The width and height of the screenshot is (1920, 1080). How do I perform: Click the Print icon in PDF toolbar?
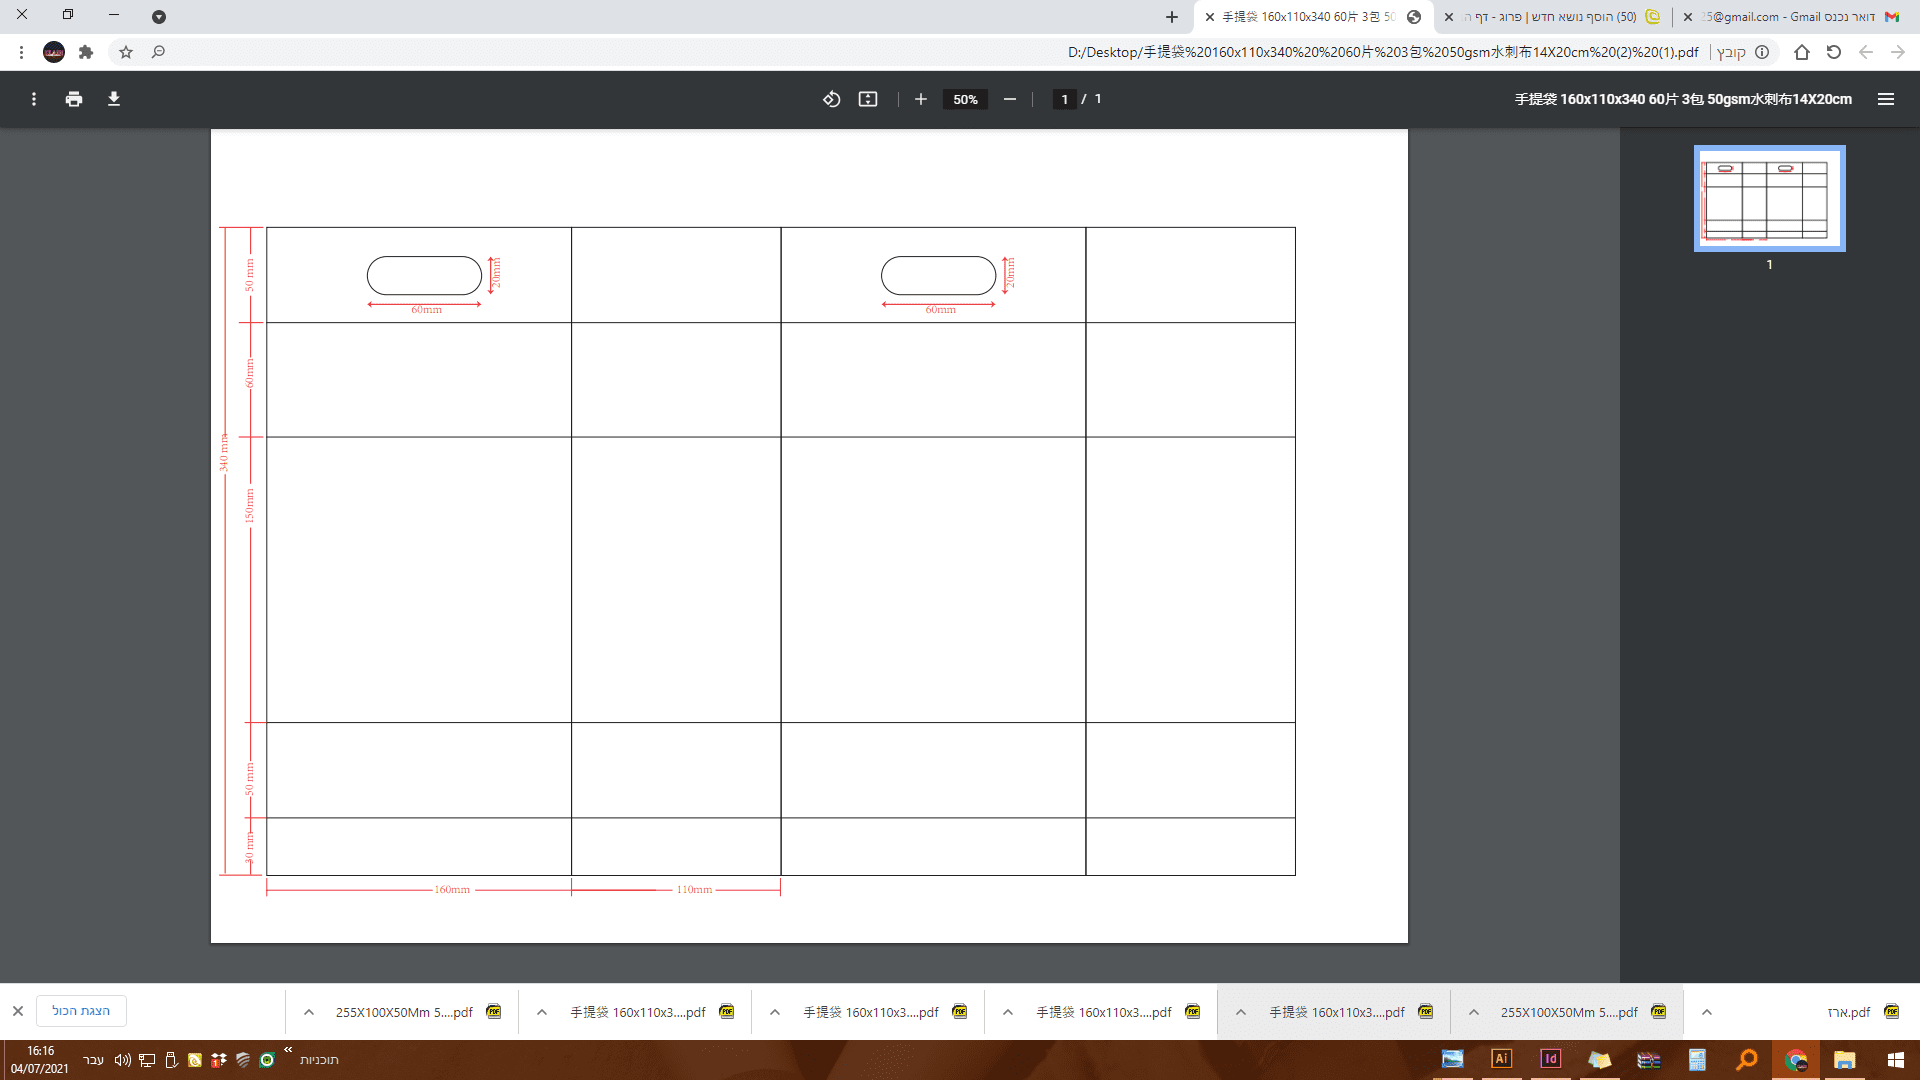tap(74, 99)
